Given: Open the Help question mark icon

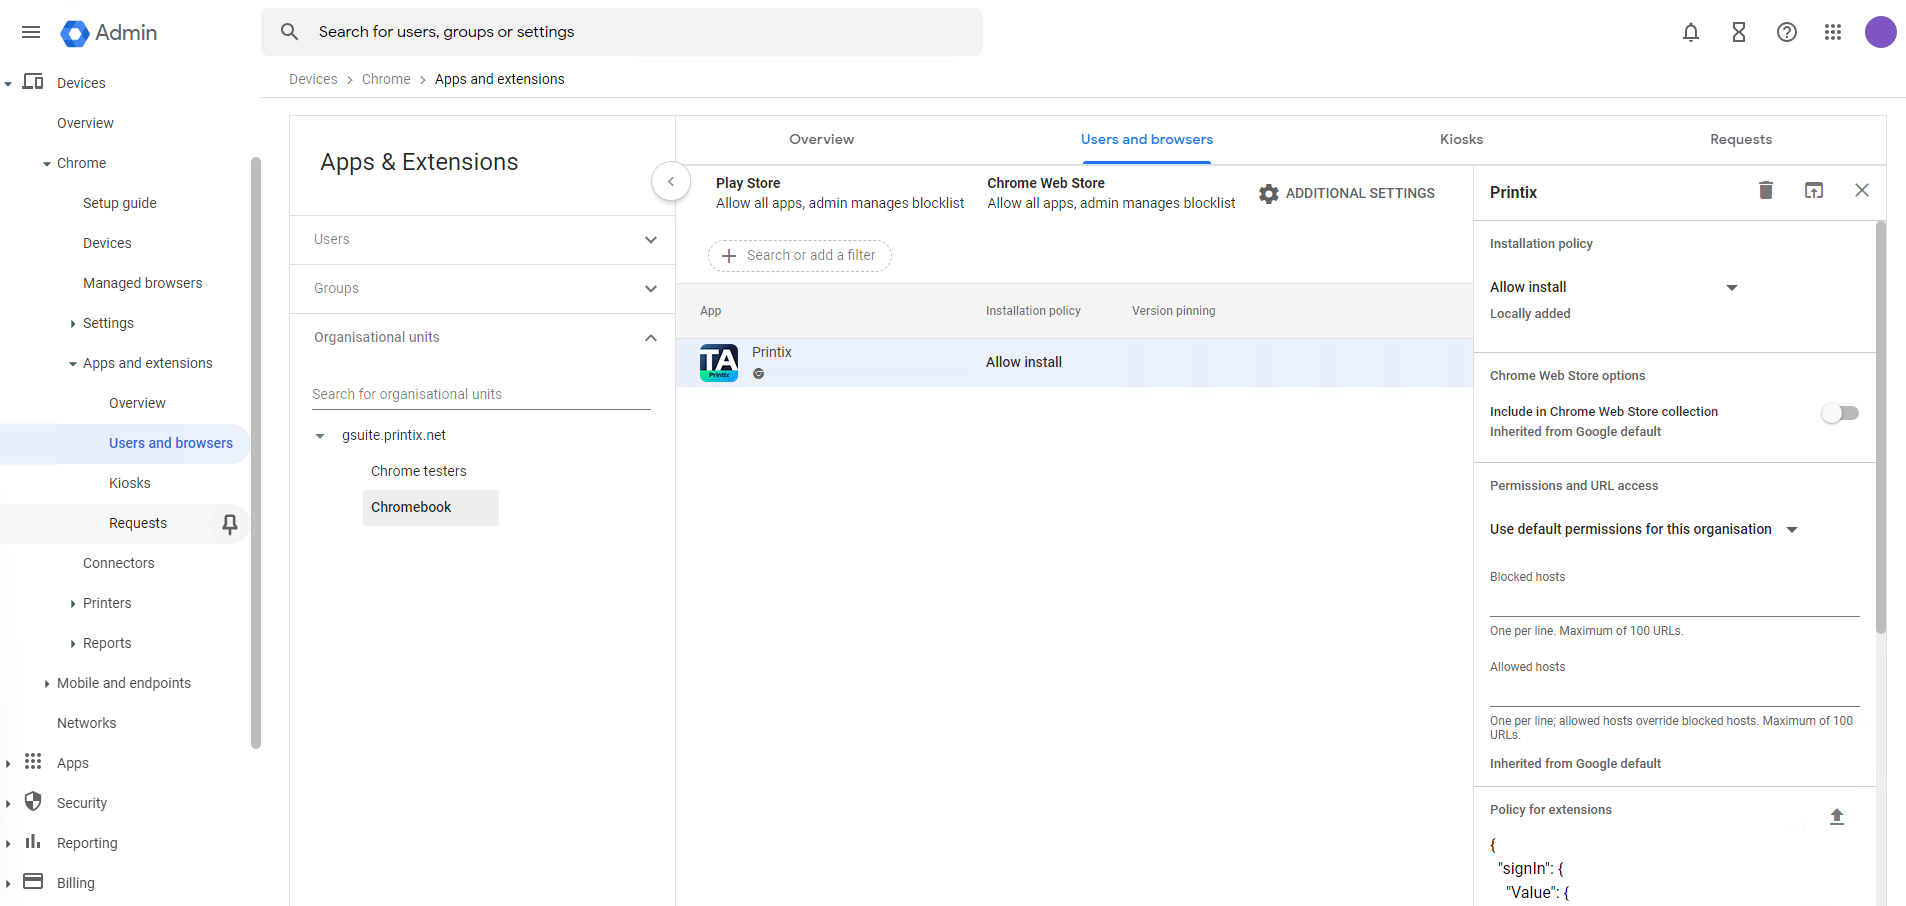Looking at the screenshot, I should coord(1786,32).
